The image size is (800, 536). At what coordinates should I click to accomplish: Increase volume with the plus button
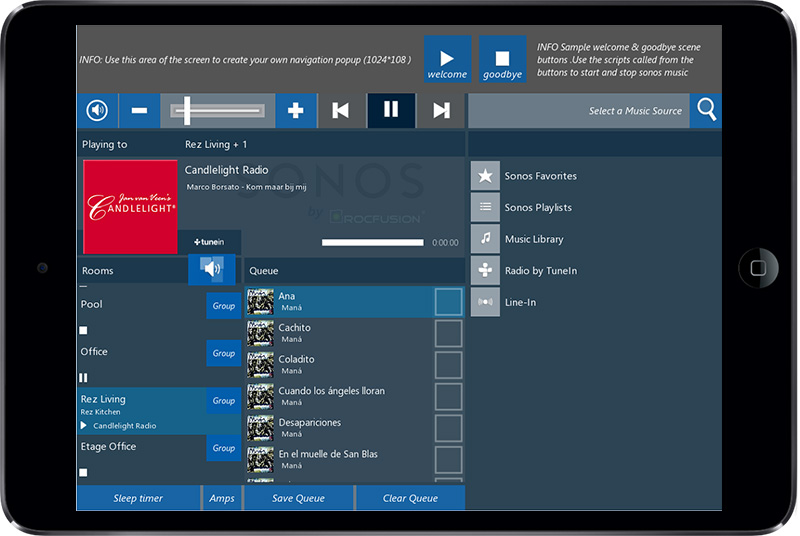tap(296, 111)
